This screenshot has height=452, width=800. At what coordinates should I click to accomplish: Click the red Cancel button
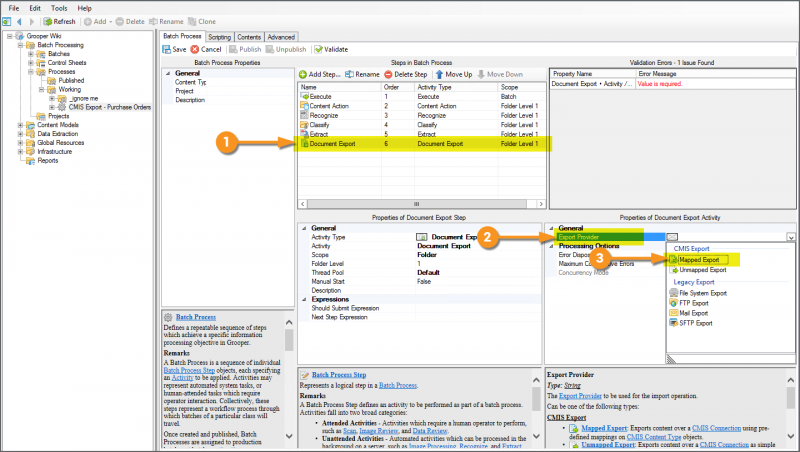[x=206, y=49]
